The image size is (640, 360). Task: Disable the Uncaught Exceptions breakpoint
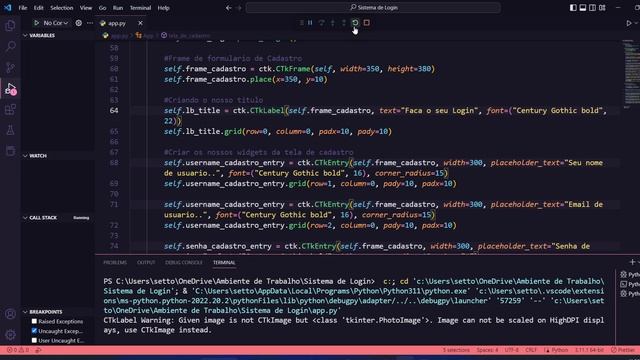click(x=34, y=331)
